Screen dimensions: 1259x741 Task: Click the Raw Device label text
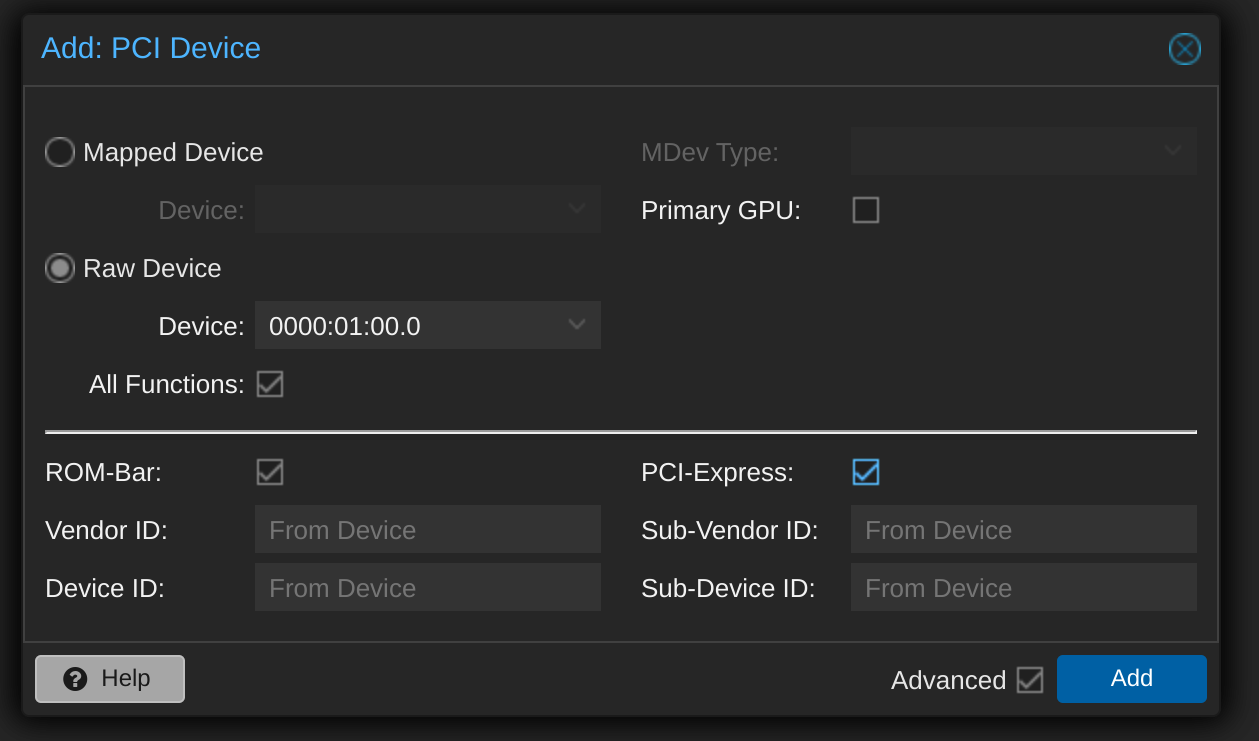[152, 268]
